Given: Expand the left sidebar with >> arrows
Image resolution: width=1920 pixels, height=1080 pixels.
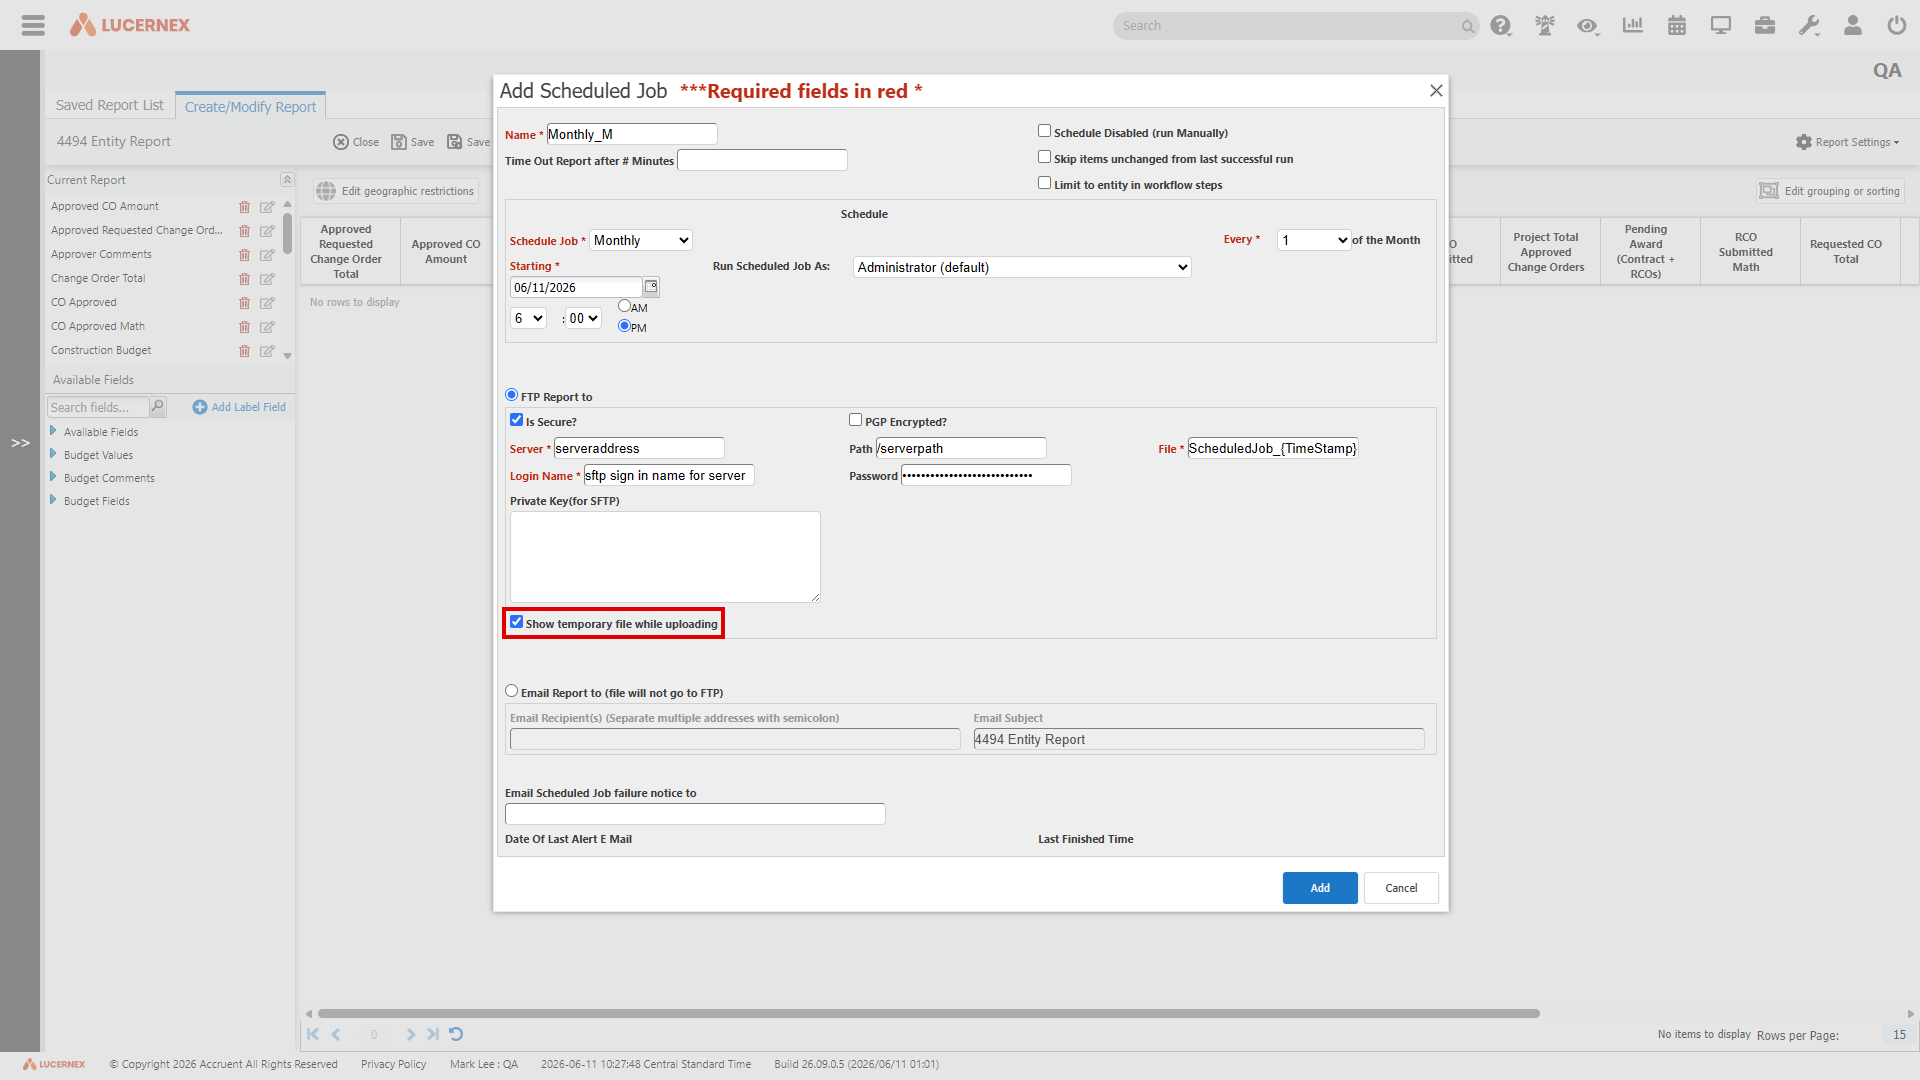Looking at the screenshot, I should click(x=20, y=442).
